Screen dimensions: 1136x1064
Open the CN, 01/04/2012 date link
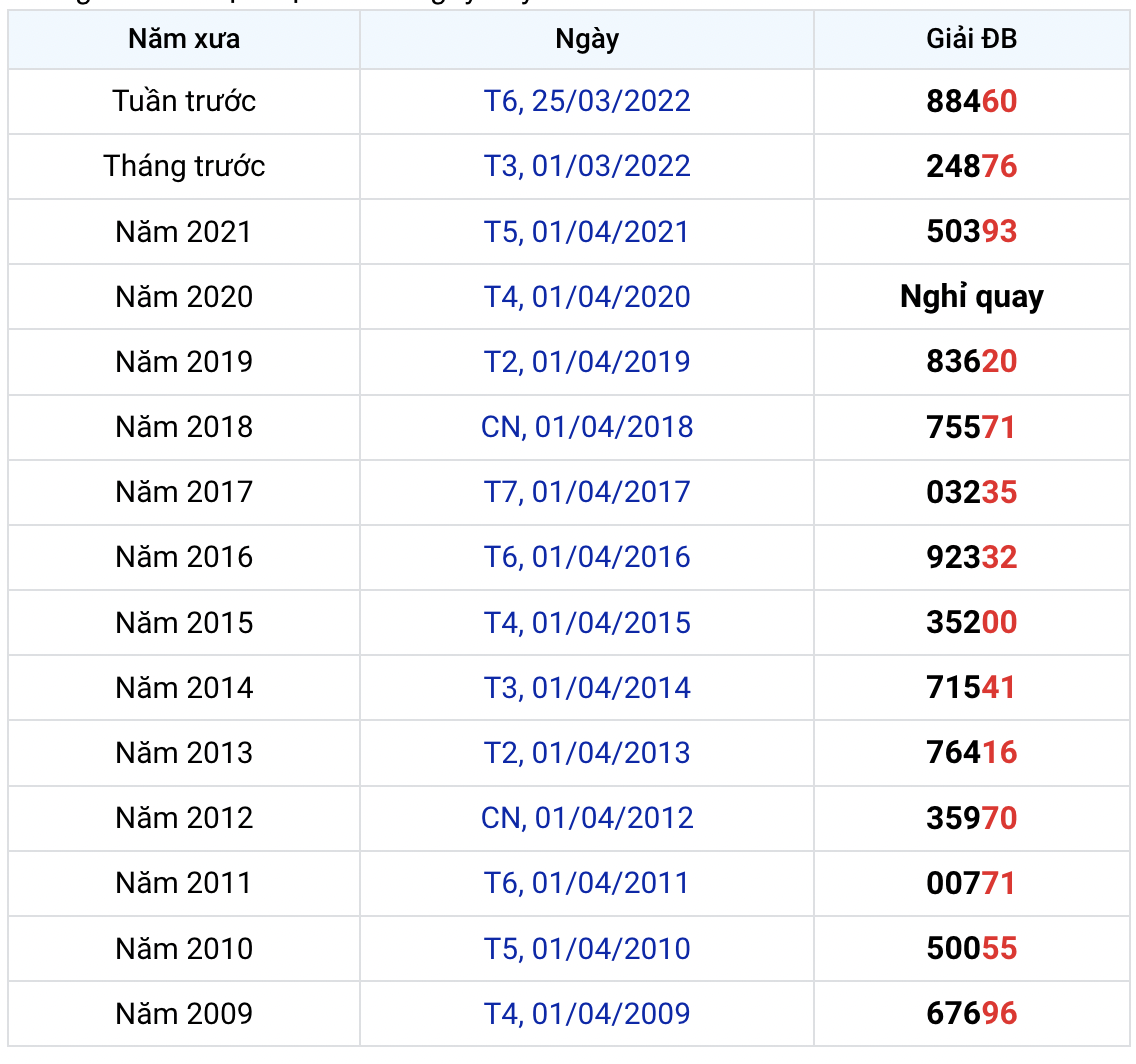click(x=587, y=818)
